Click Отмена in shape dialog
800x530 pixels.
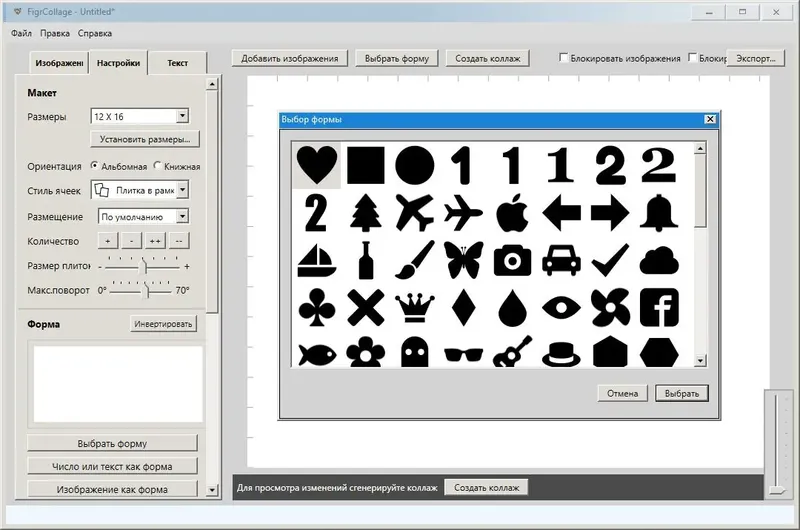click(x=622, y=393)
